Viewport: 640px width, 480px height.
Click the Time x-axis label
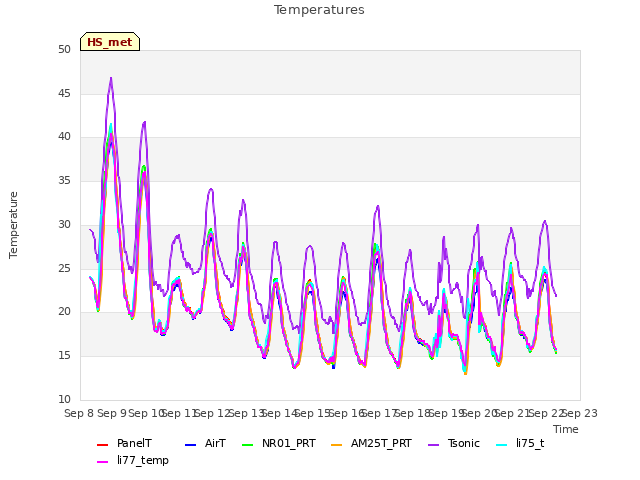566,429
